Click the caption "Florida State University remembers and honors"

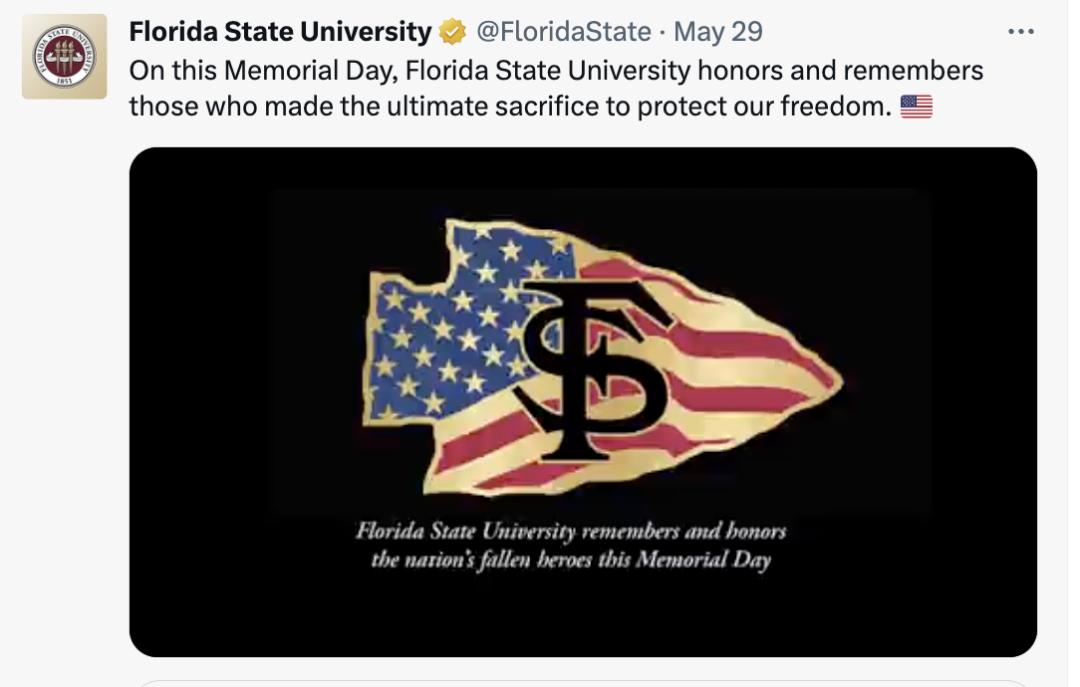[571, 530]
